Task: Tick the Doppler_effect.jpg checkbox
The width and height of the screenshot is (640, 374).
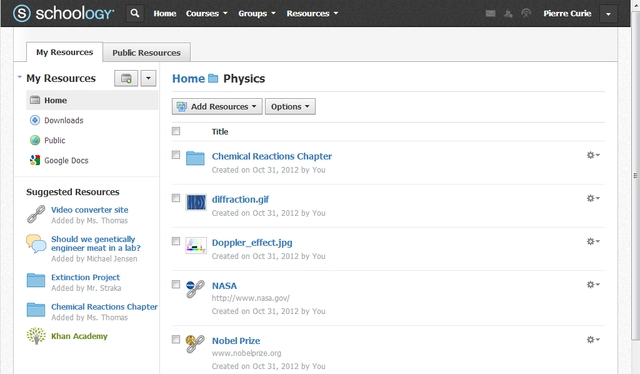Action: click(x=176, y=241)
